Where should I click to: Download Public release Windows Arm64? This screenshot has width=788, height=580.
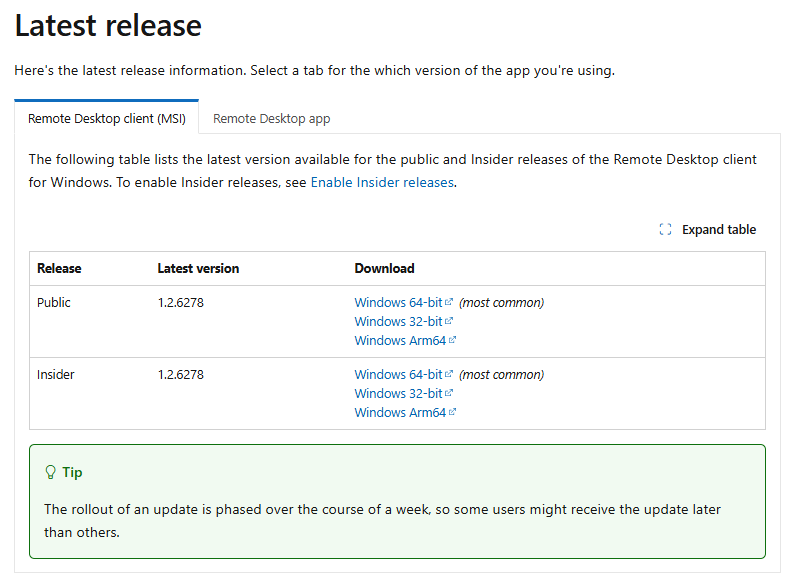pyautogui.click(x=400, y=340)
